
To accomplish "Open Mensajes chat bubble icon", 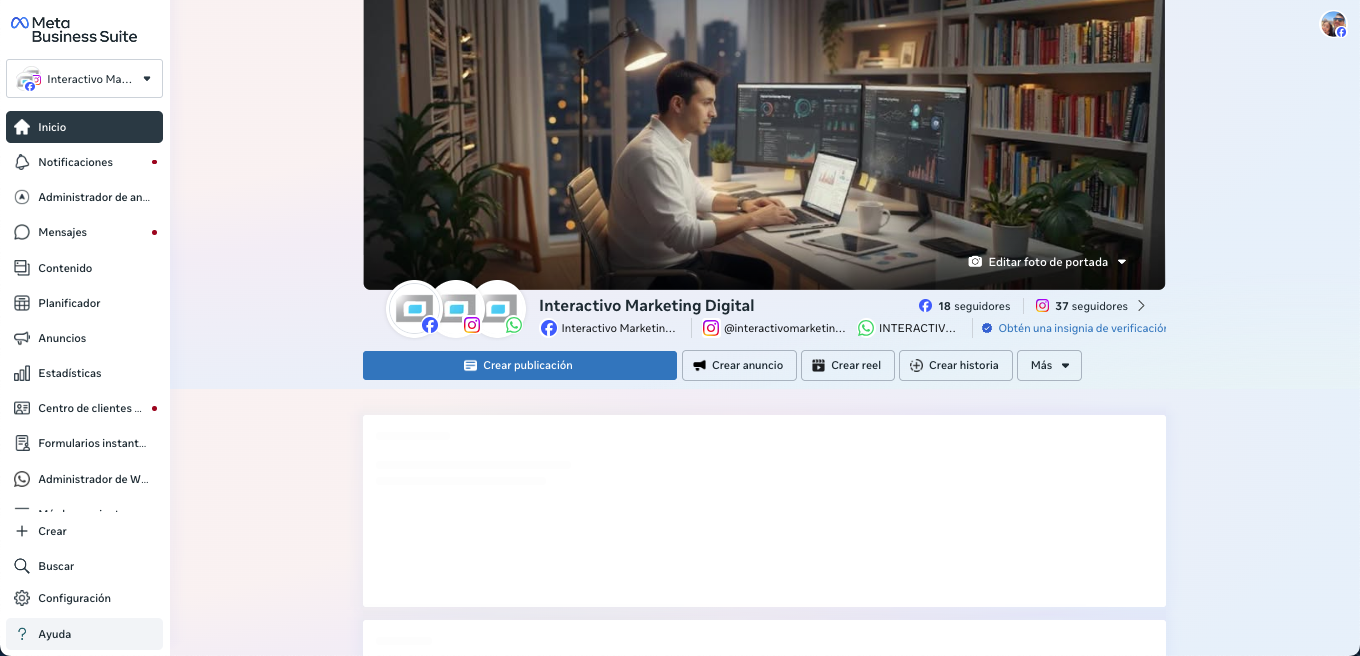I will click(x=22, y=232).
